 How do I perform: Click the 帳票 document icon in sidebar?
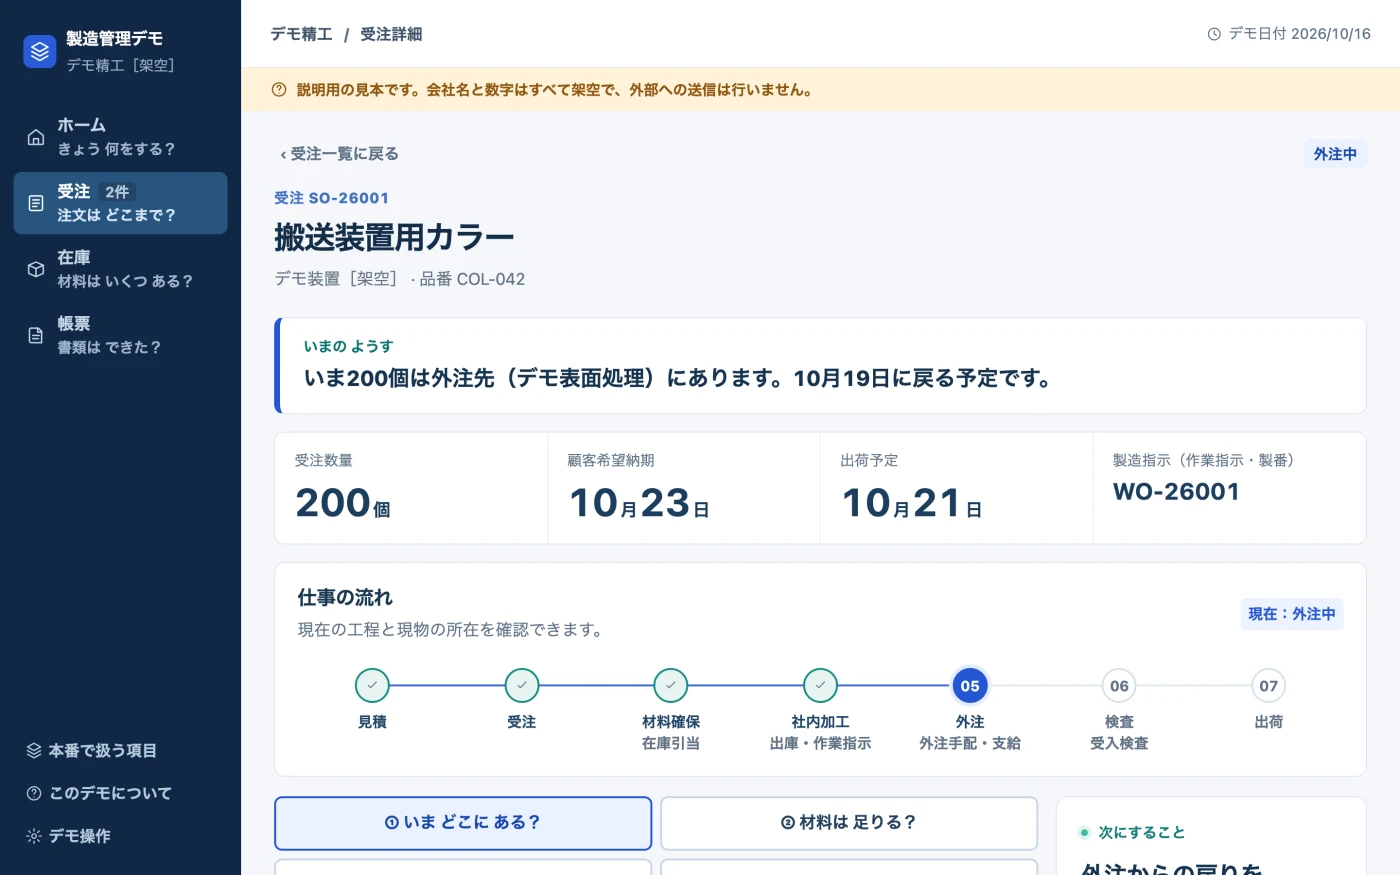[x=36, y=335]
